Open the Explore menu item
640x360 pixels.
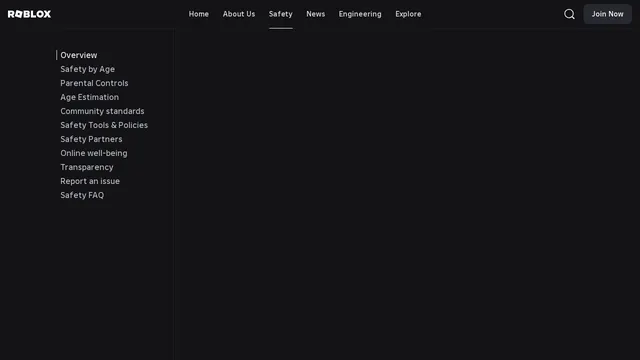[408, 14]
